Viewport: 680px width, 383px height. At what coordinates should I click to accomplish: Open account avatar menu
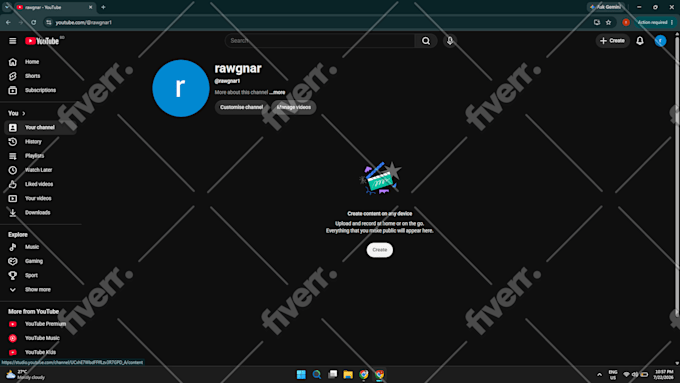[x=660, y=41]
